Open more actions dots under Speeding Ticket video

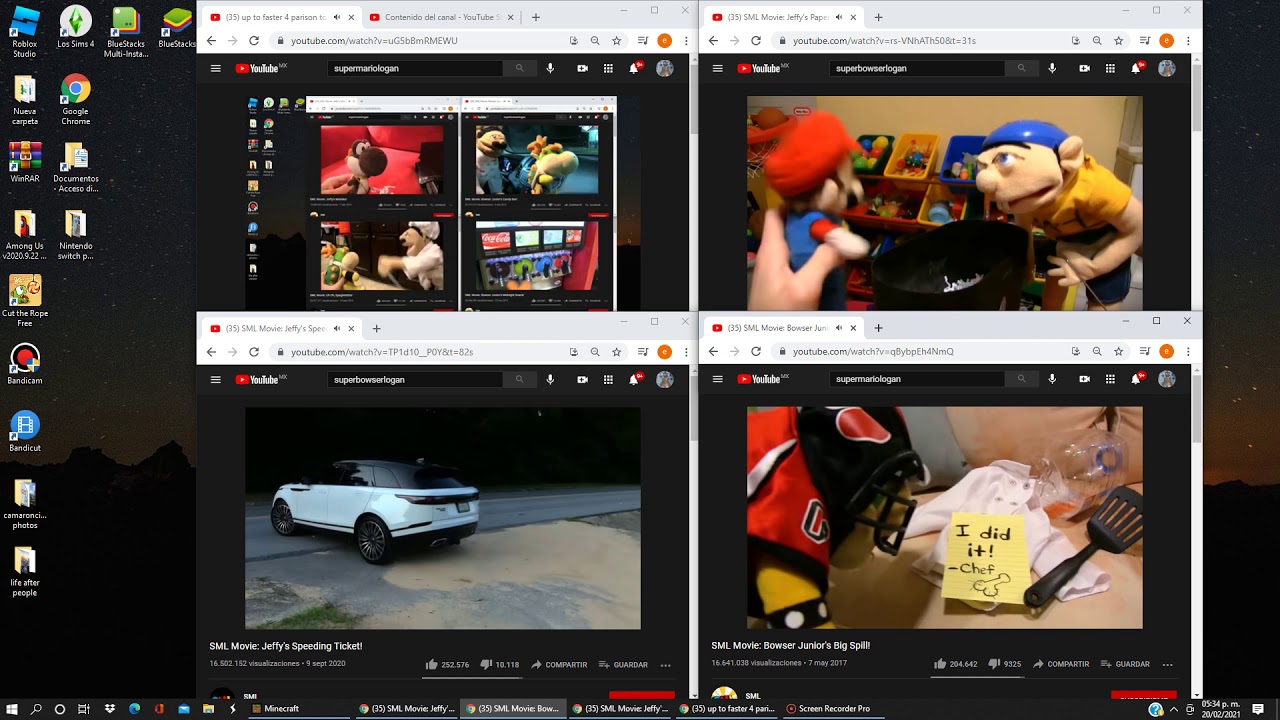pyautogui.click(x=666, y=665)
